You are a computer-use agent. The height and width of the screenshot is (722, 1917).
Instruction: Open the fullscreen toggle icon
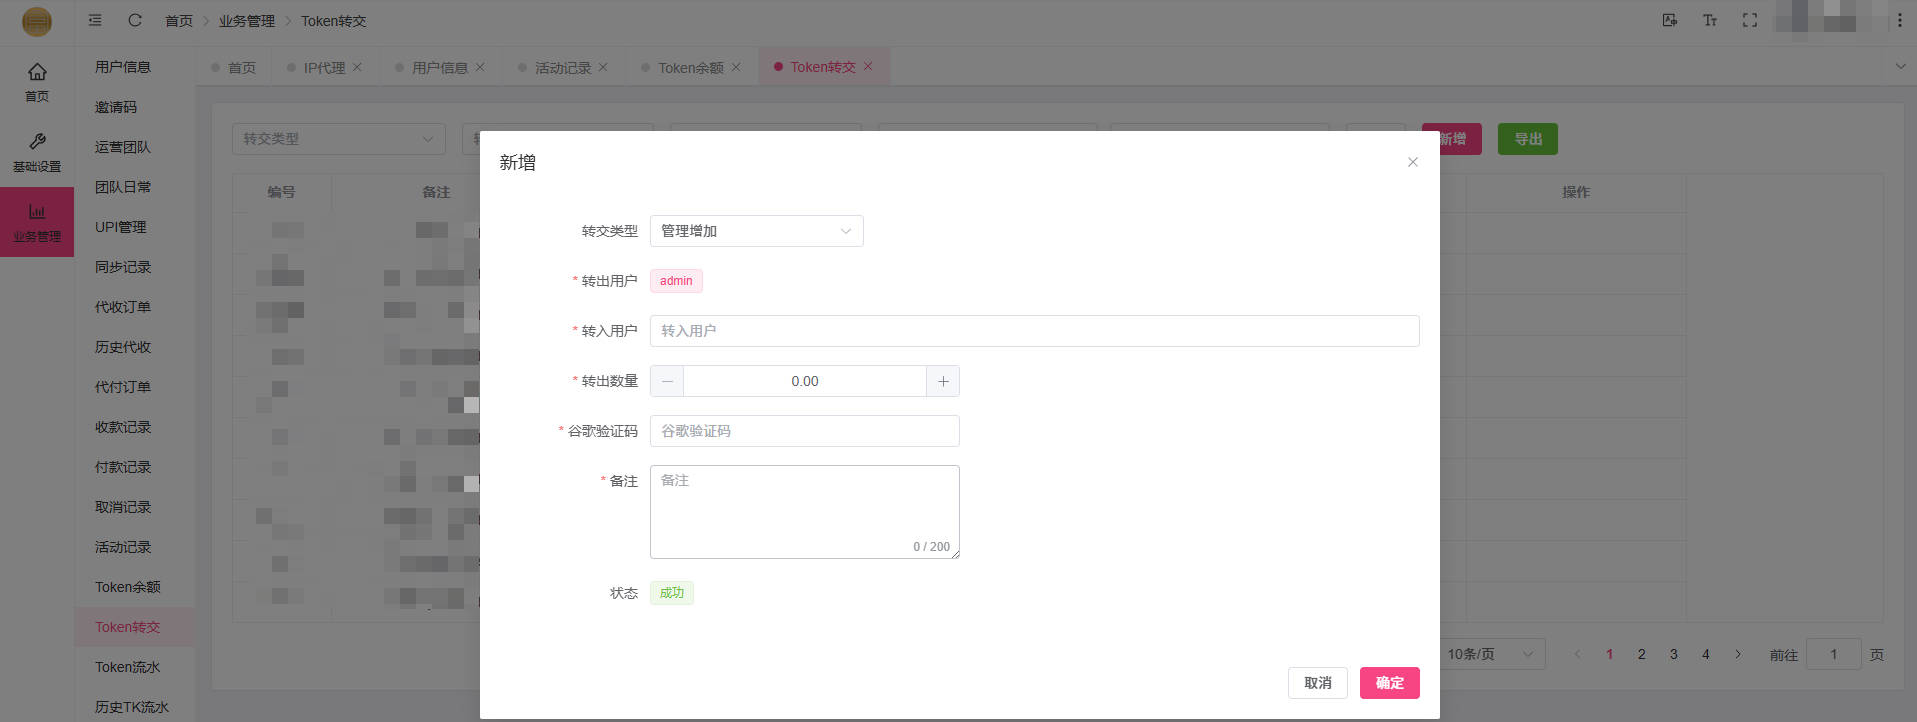tap(1749, 20)
